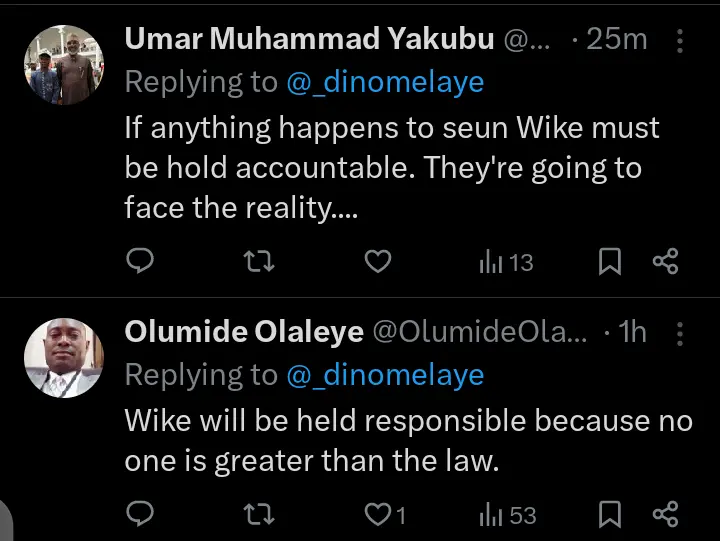Share Olumide Olaleye's tweet
720x541 pixels.
click(666, 515)
